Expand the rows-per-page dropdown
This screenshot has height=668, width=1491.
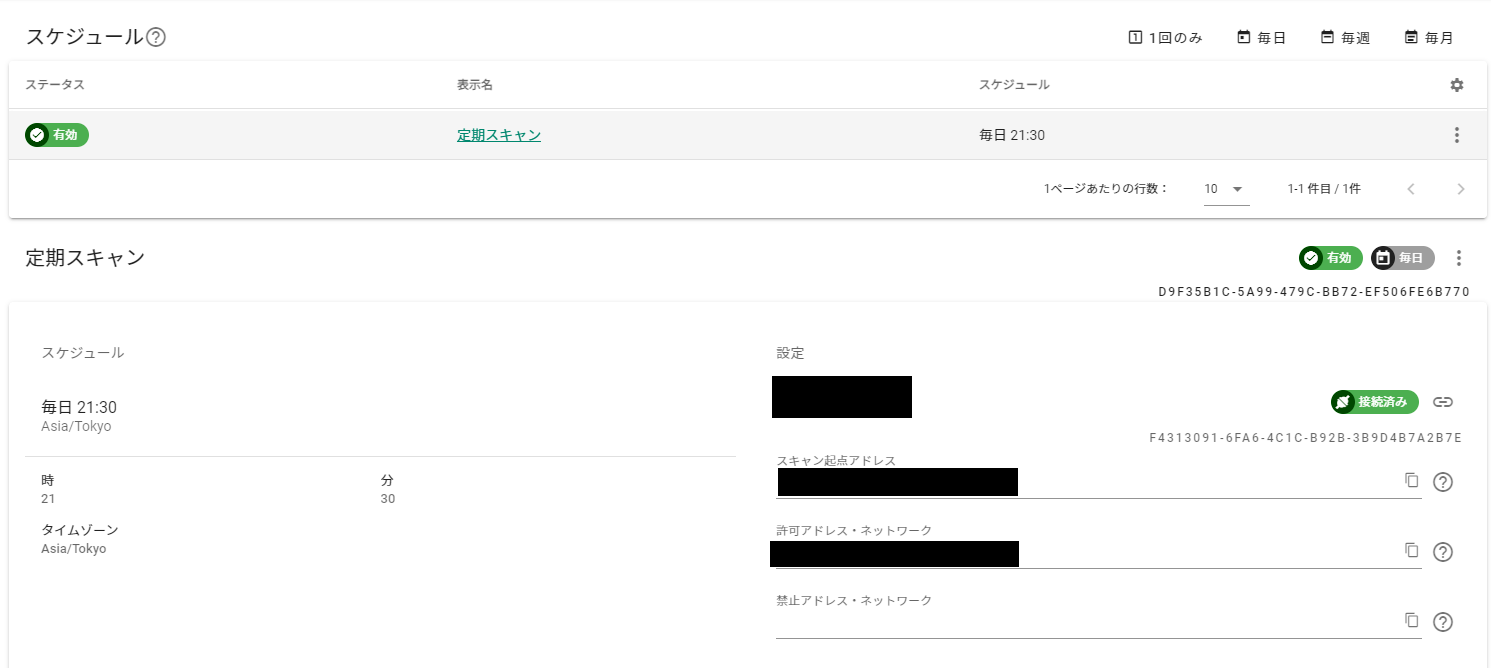[x=1226, y=189]
